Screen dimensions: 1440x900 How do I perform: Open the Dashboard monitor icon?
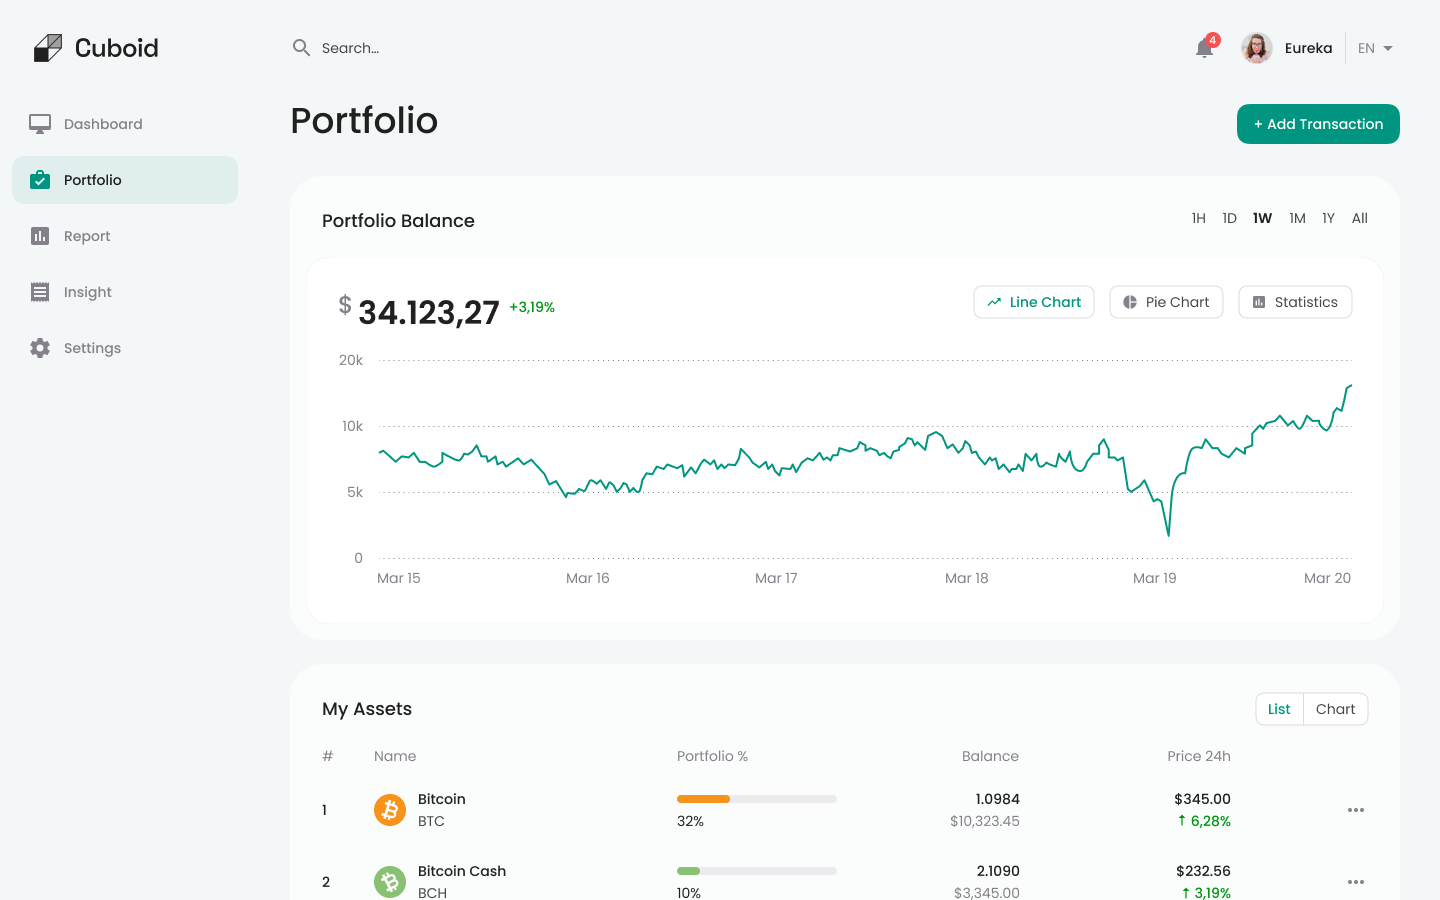coord(39,123)
